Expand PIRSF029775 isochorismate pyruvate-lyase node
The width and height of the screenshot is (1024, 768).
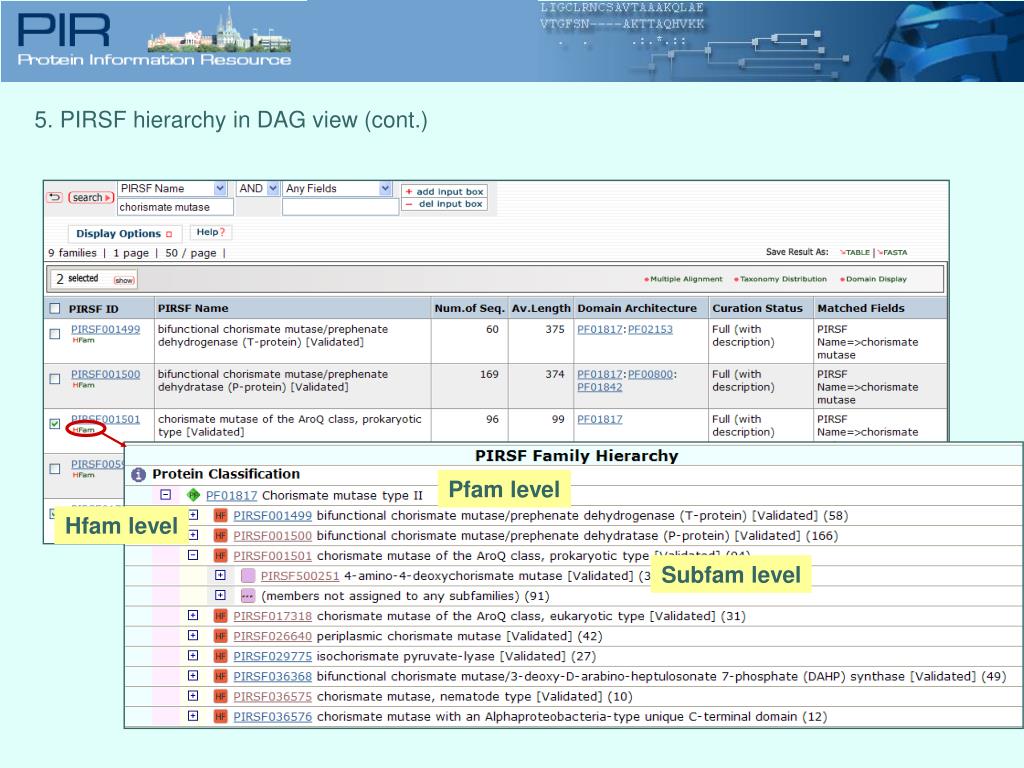click(x=193, y=656)
